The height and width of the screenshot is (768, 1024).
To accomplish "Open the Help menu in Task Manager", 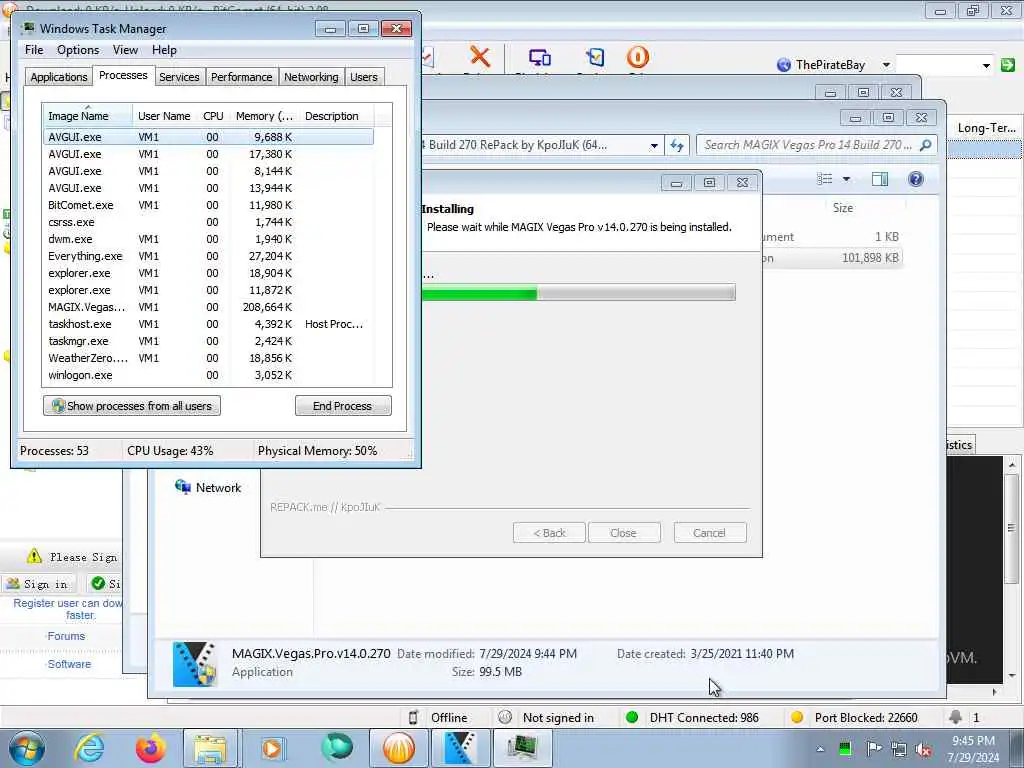I will tap(164, 50).
